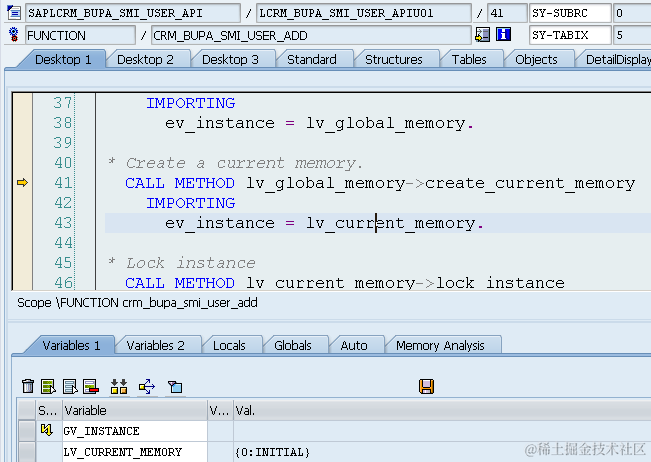Click the SAPLCRM_BUPA_SMI_USER_API program field
Screen dimensions: 651x462
(x=133, y=13)
